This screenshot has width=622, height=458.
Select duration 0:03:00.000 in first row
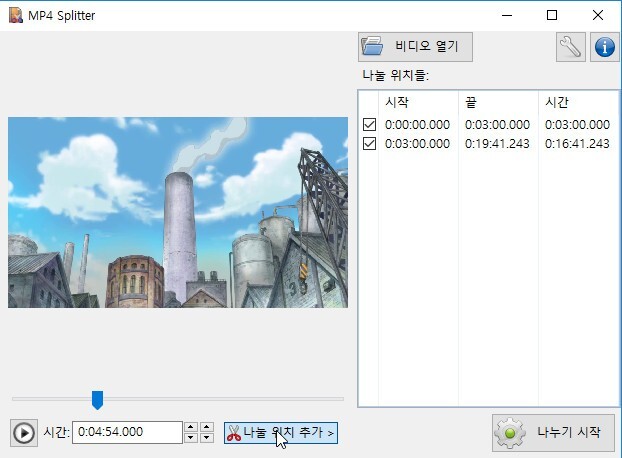point(577,125)
